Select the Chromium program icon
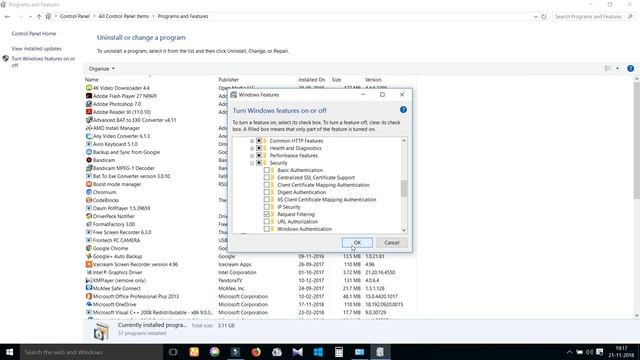Screen dimensions: 640x360 point(89,192)
